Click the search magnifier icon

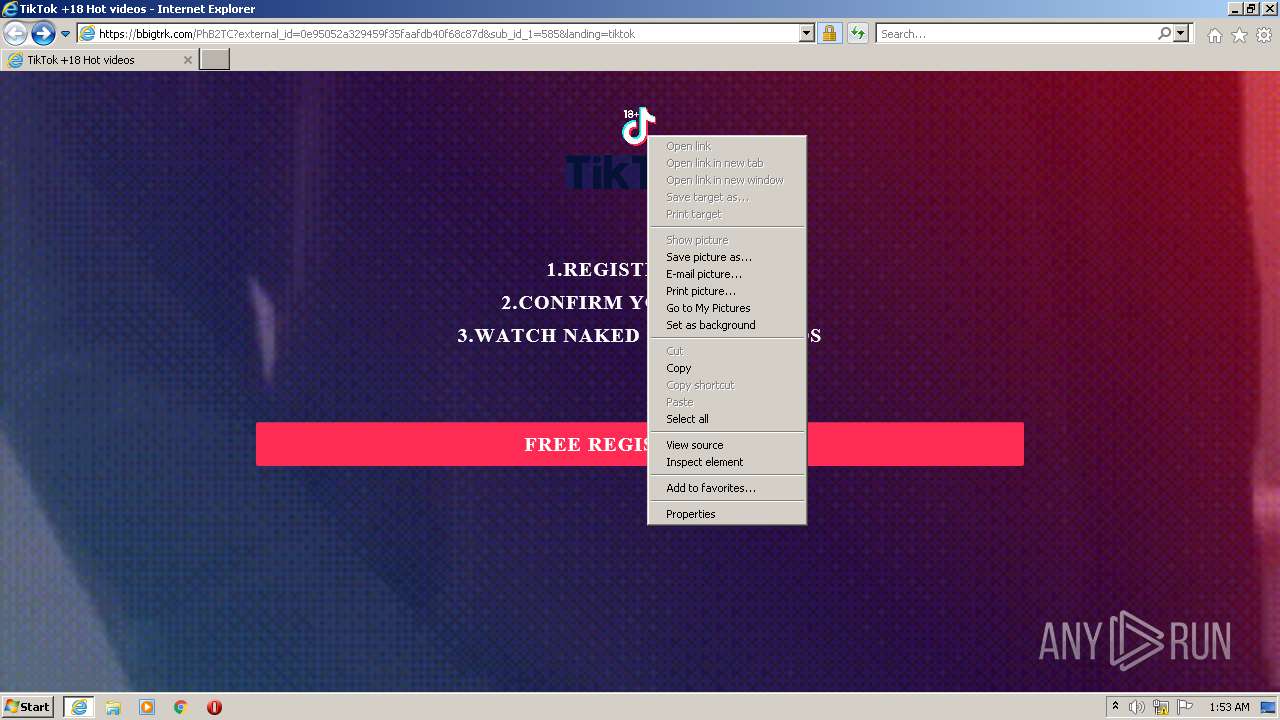[1164, 34]
